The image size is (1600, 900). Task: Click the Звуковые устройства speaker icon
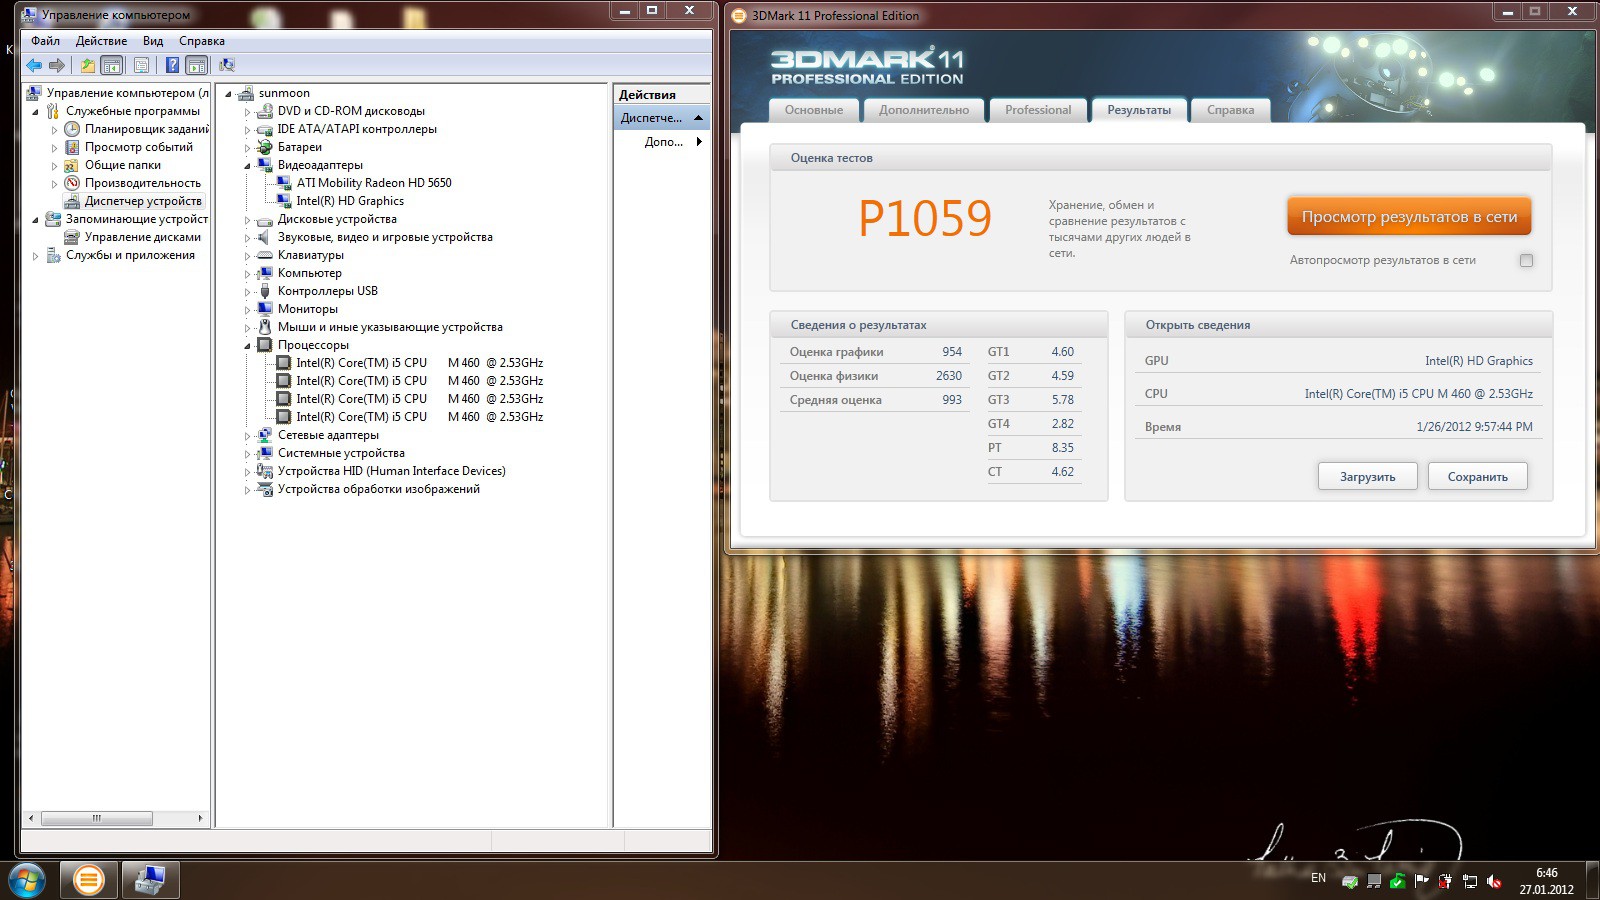point(264,237)
